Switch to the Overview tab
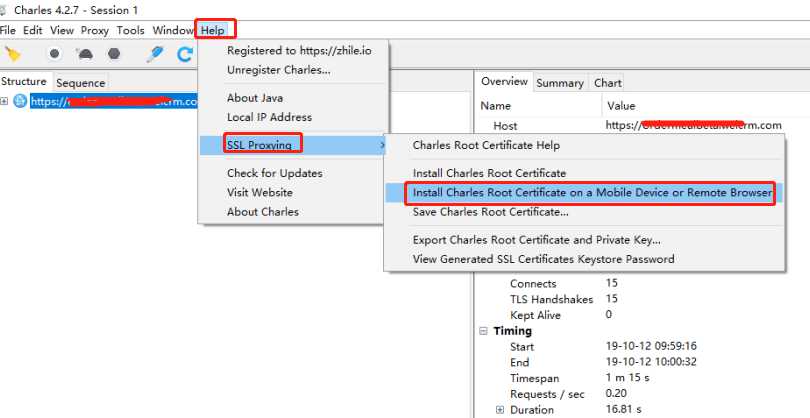Viewport: 810px width, 418px height. (504, 82)
